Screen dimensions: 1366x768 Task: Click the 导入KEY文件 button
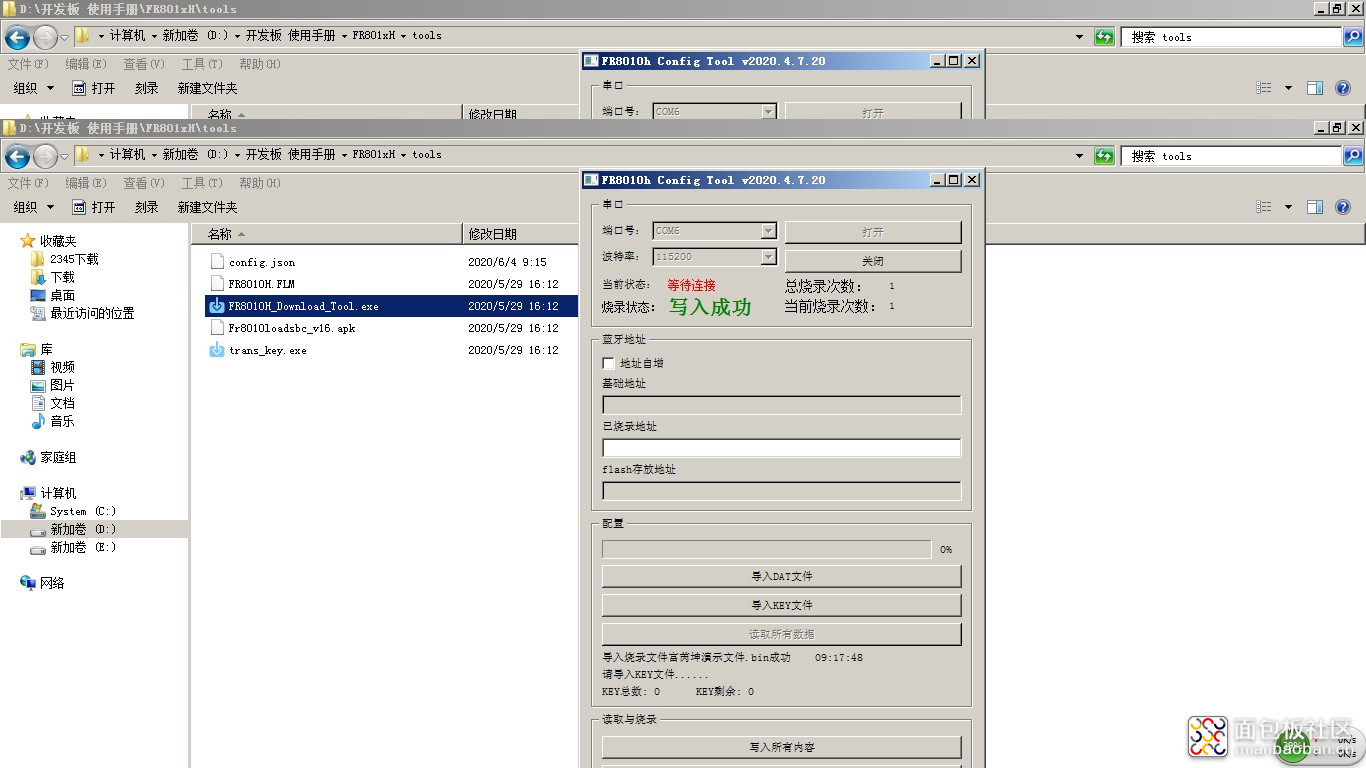pos(781,605)
